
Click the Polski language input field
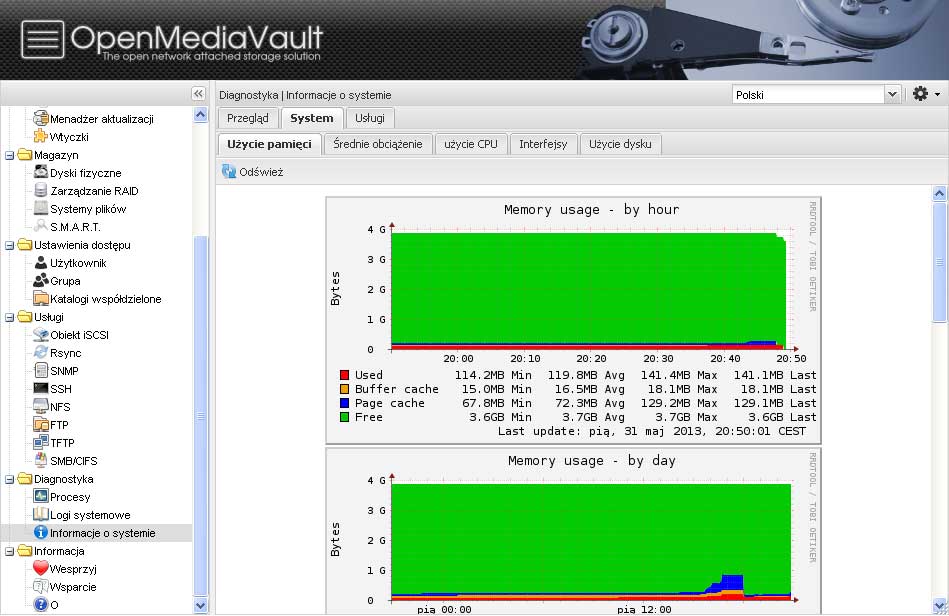[809, 94]
